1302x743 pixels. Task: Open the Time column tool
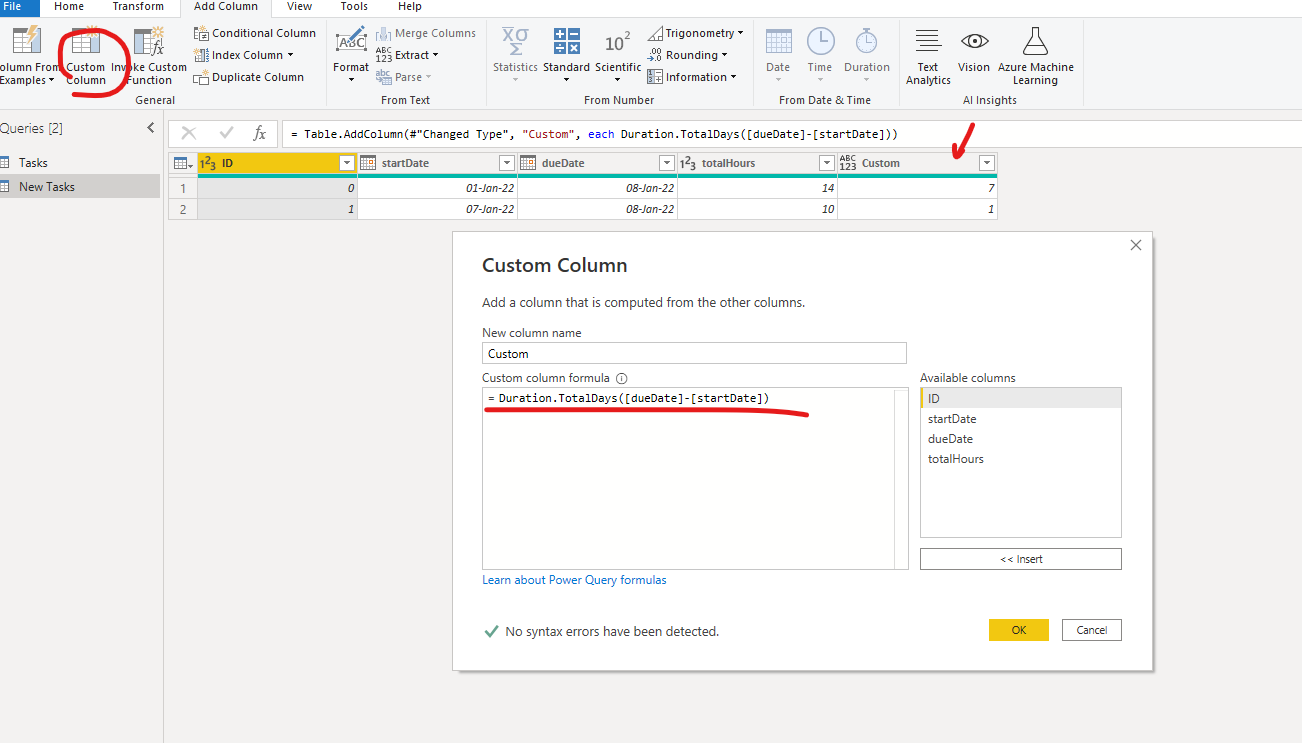coord(820,55)
